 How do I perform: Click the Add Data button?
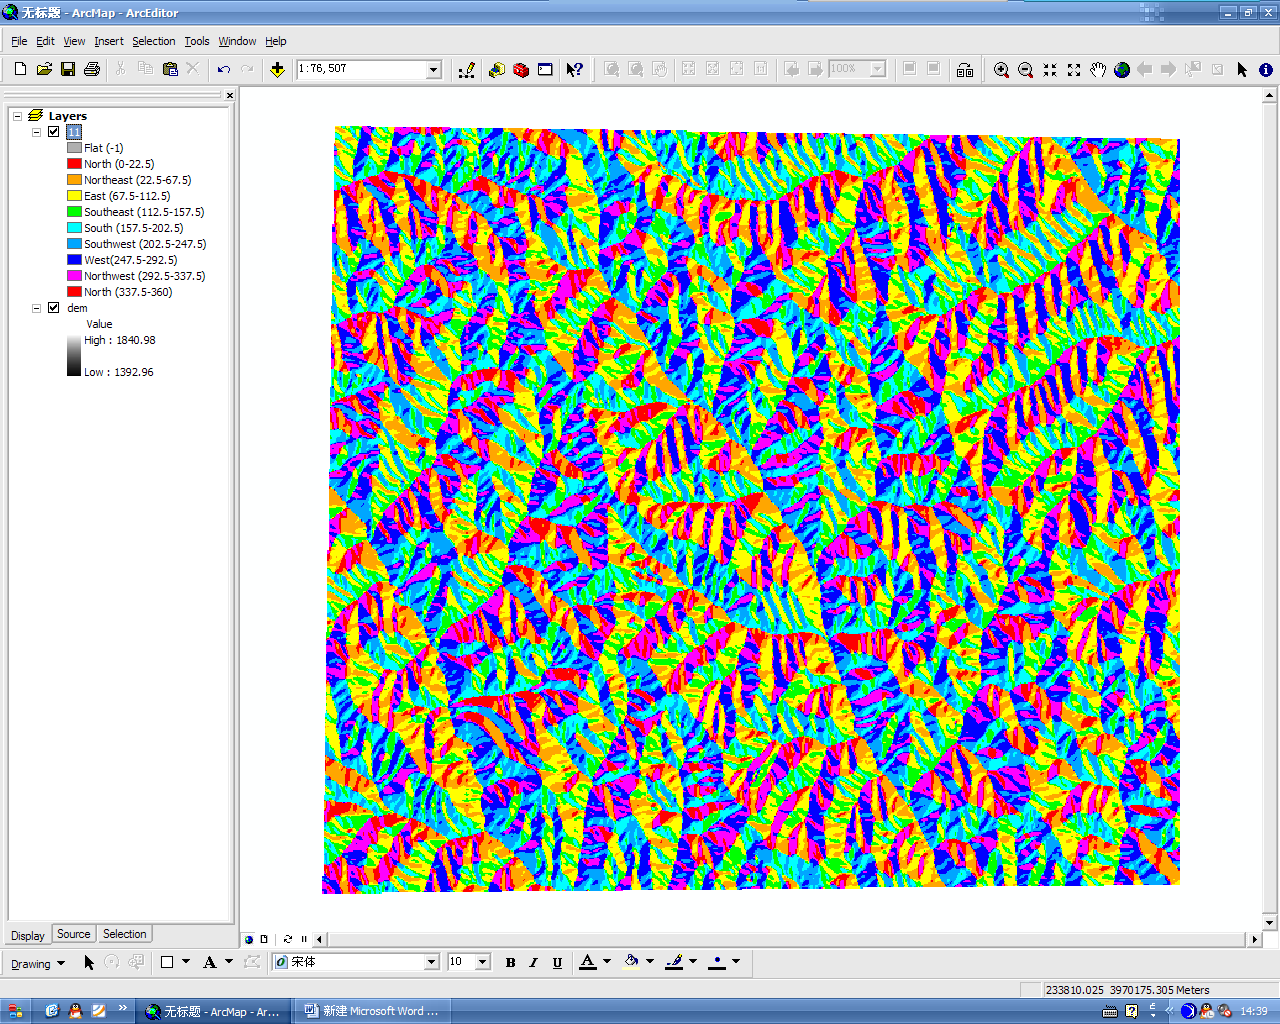coord(277,69)
